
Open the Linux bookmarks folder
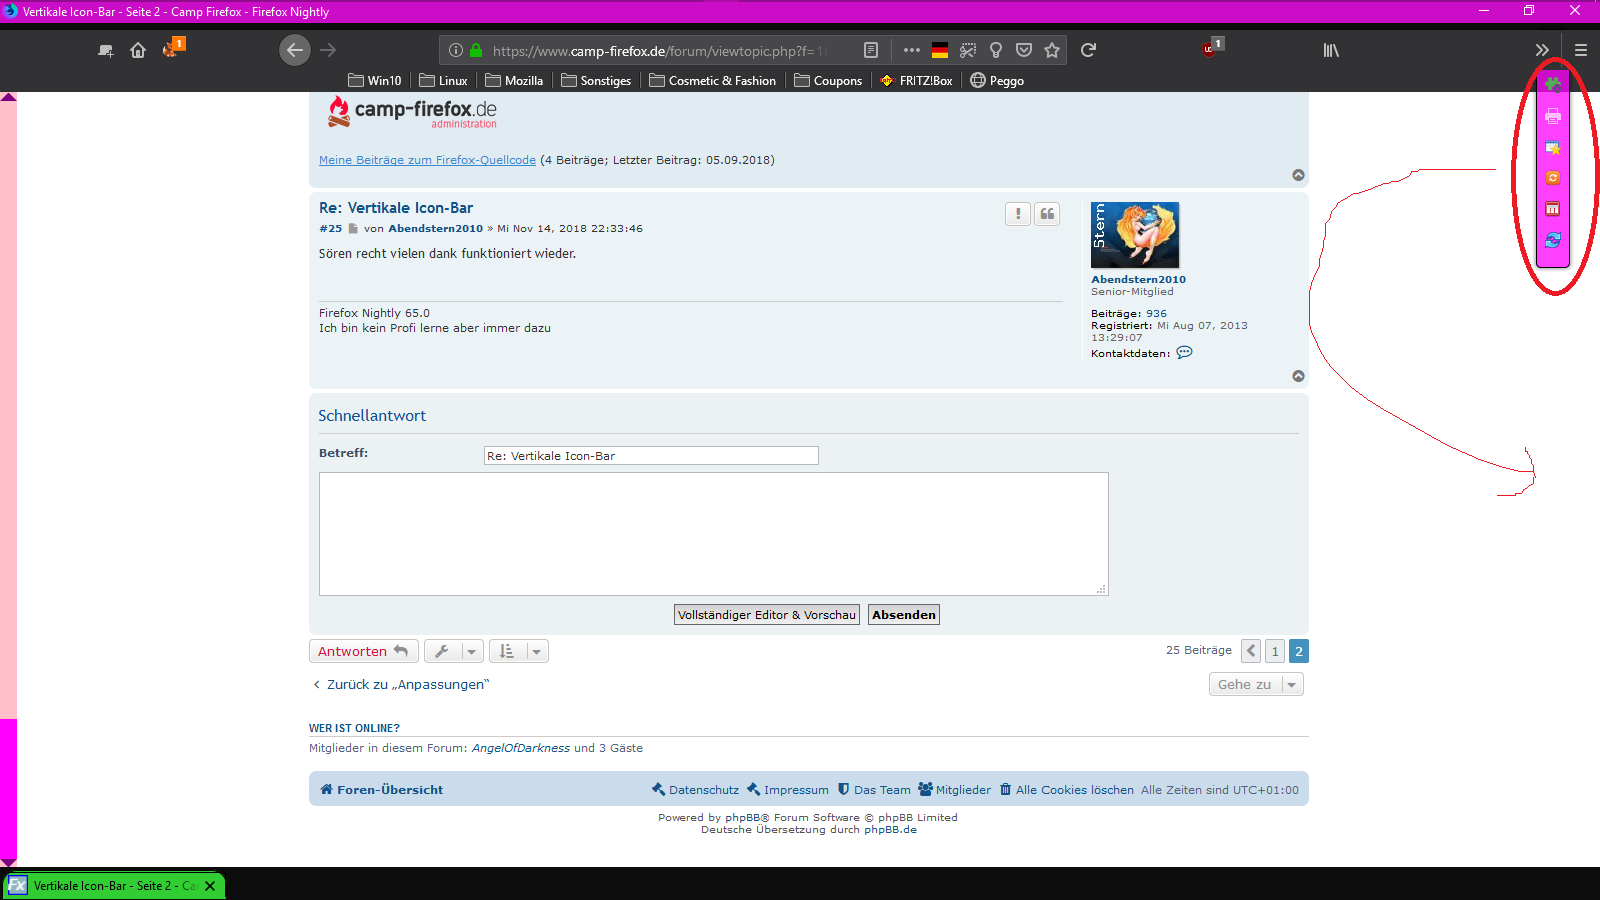[x=443, y=81]
